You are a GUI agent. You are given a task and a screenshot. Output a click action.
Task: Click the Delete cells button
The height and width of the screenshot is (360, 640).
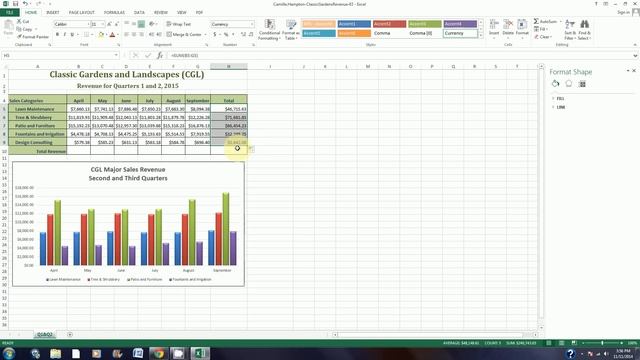pyautogui.click(x=508, y=28)
